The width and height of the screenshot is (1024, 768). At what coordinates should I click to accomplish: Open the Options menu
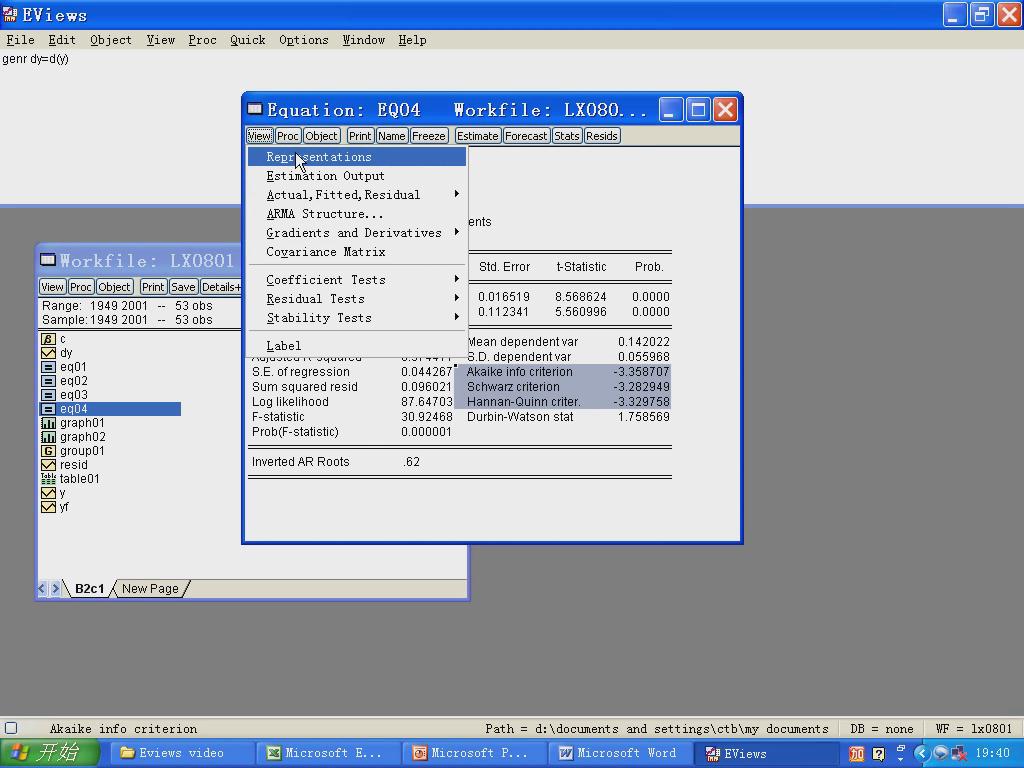pos(304,40)
